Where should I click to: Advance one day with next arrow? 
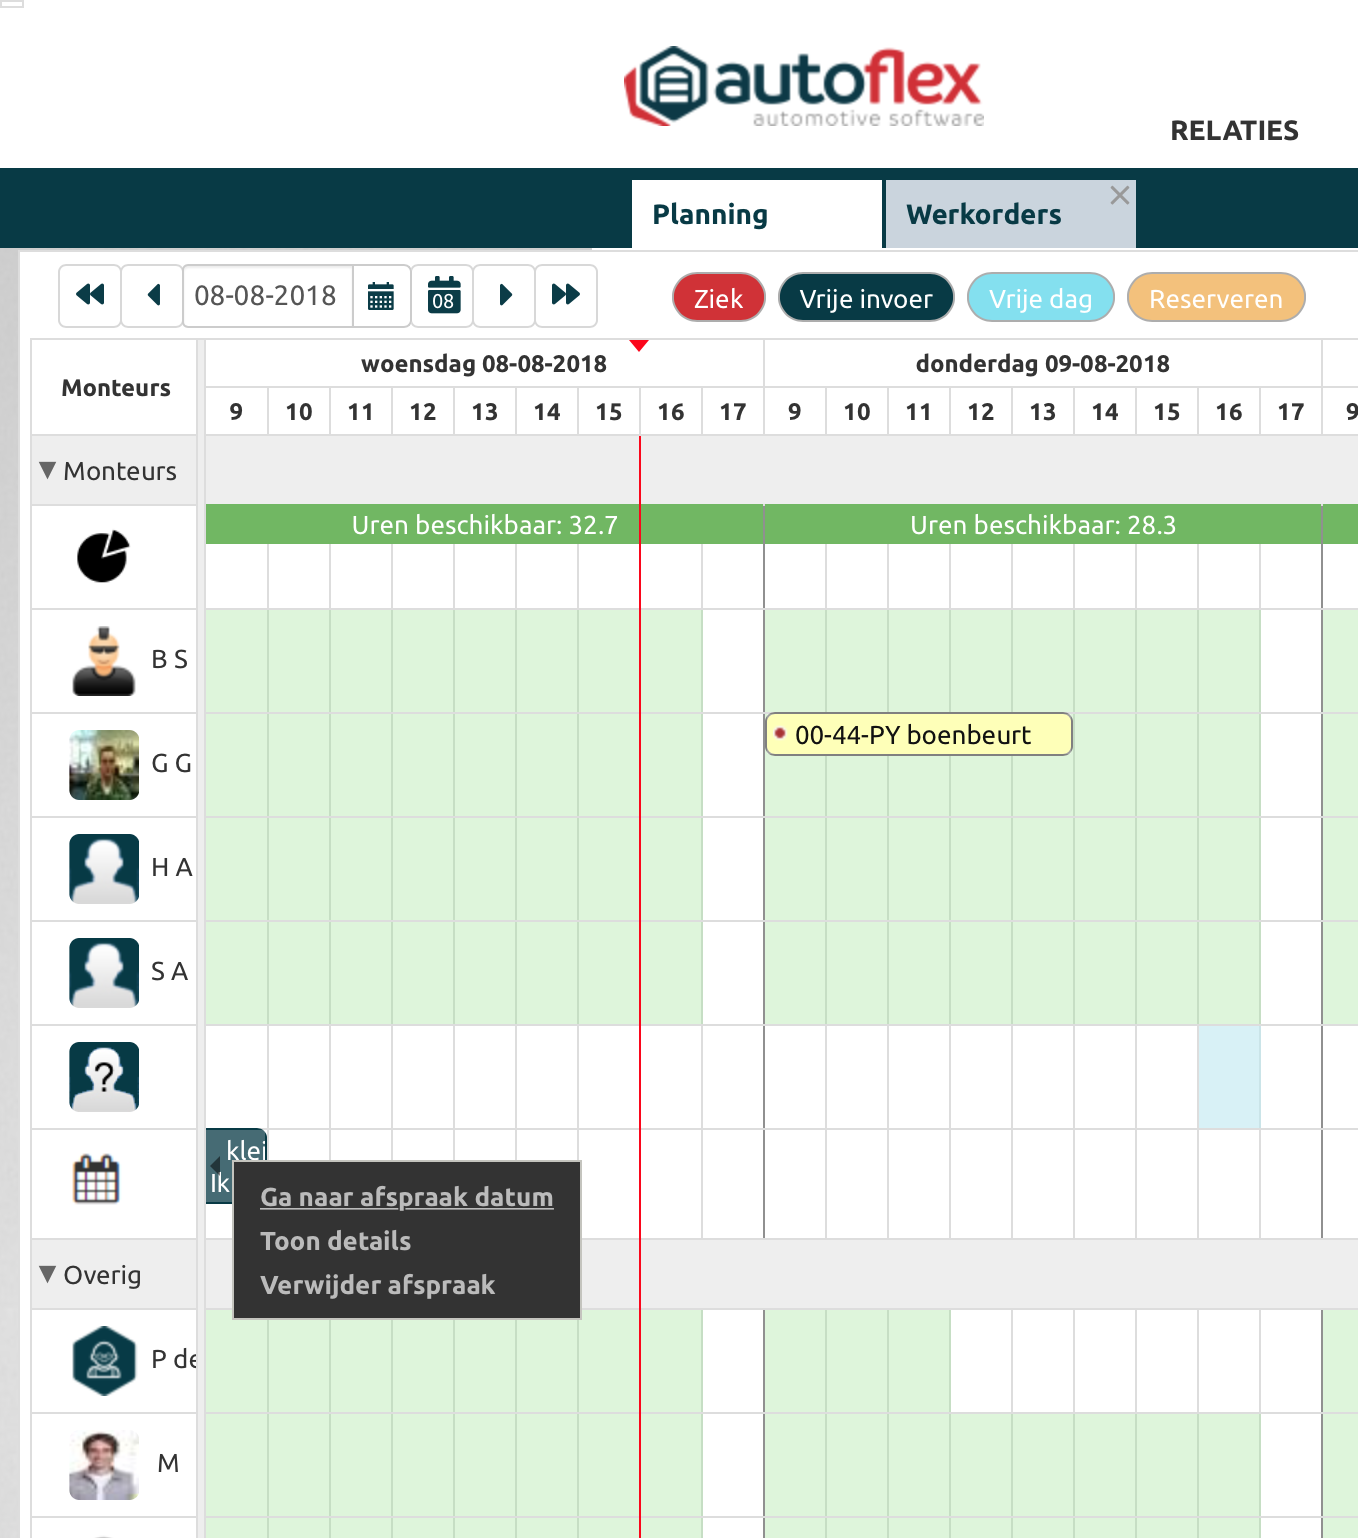pyautogui.click(x=505, y=295)
